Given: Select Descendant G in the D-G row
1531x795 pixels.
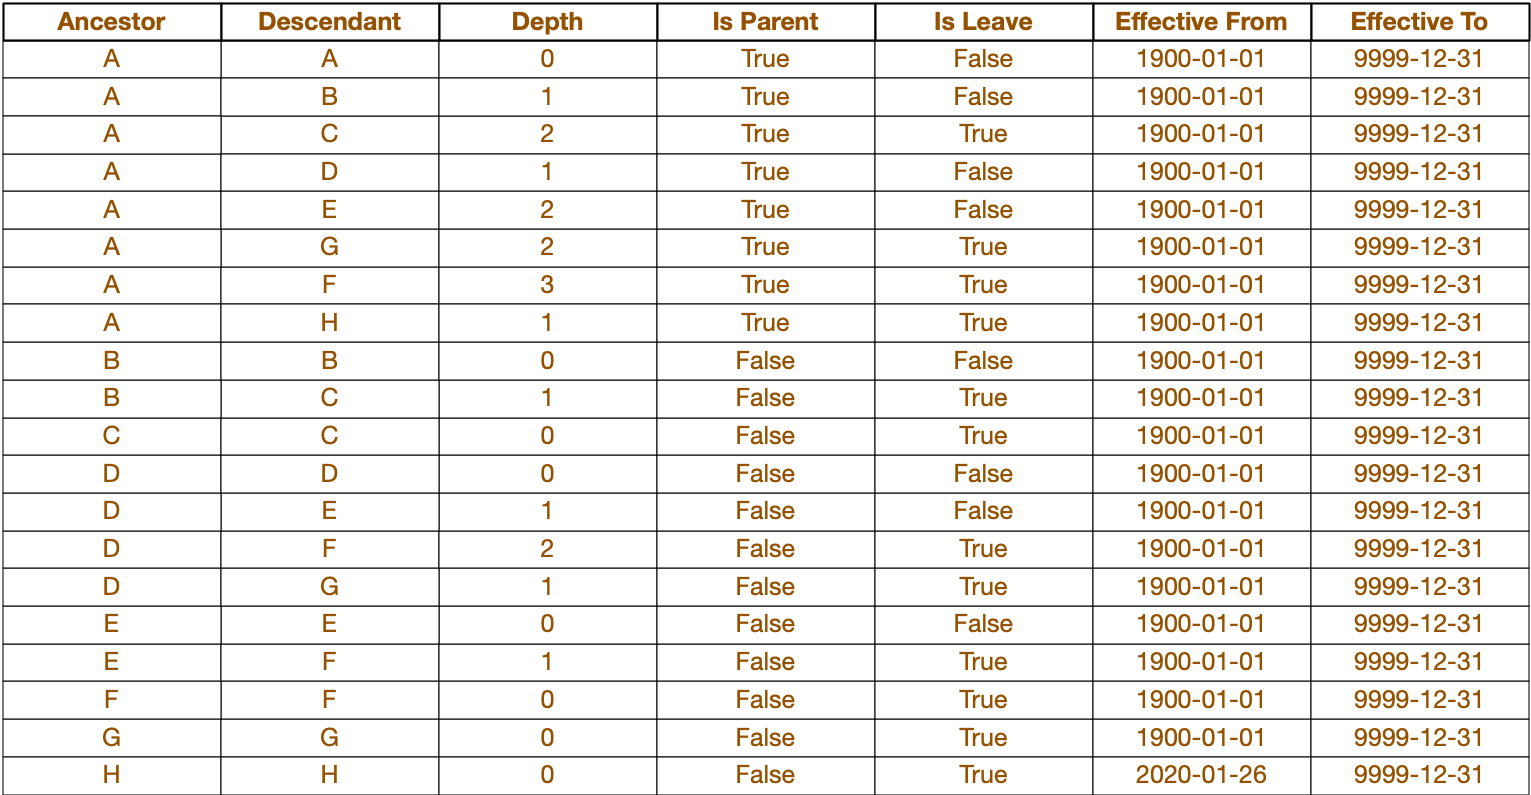Looking at the screenshot, I should point(329,587).
